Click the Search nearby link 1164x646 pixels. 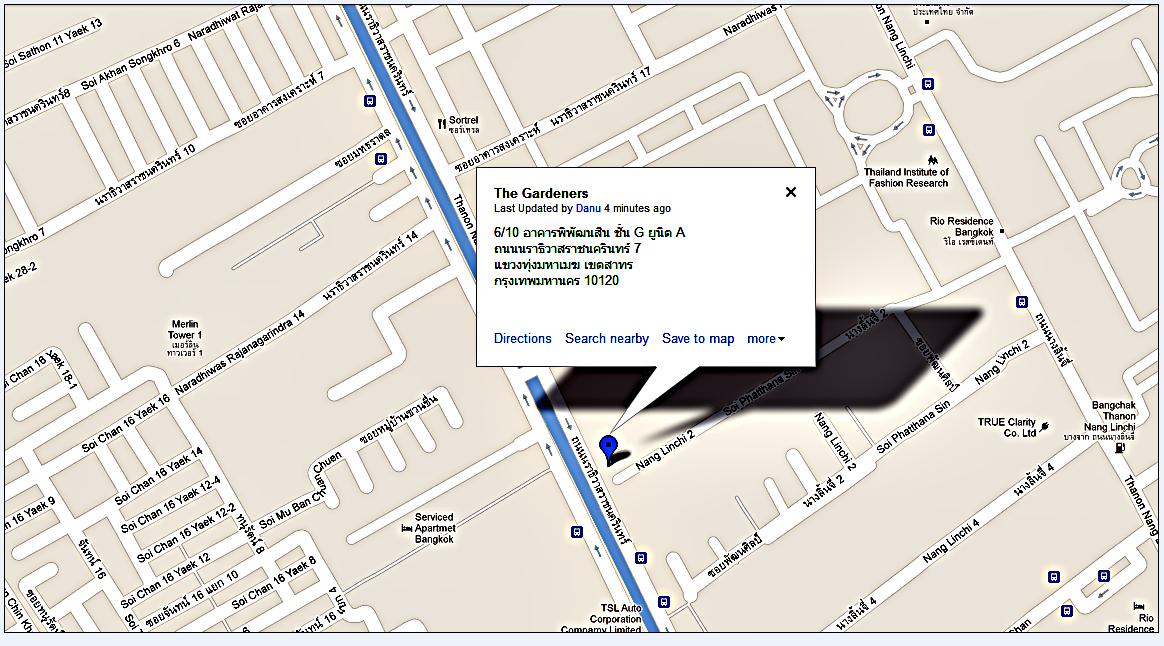606,339
